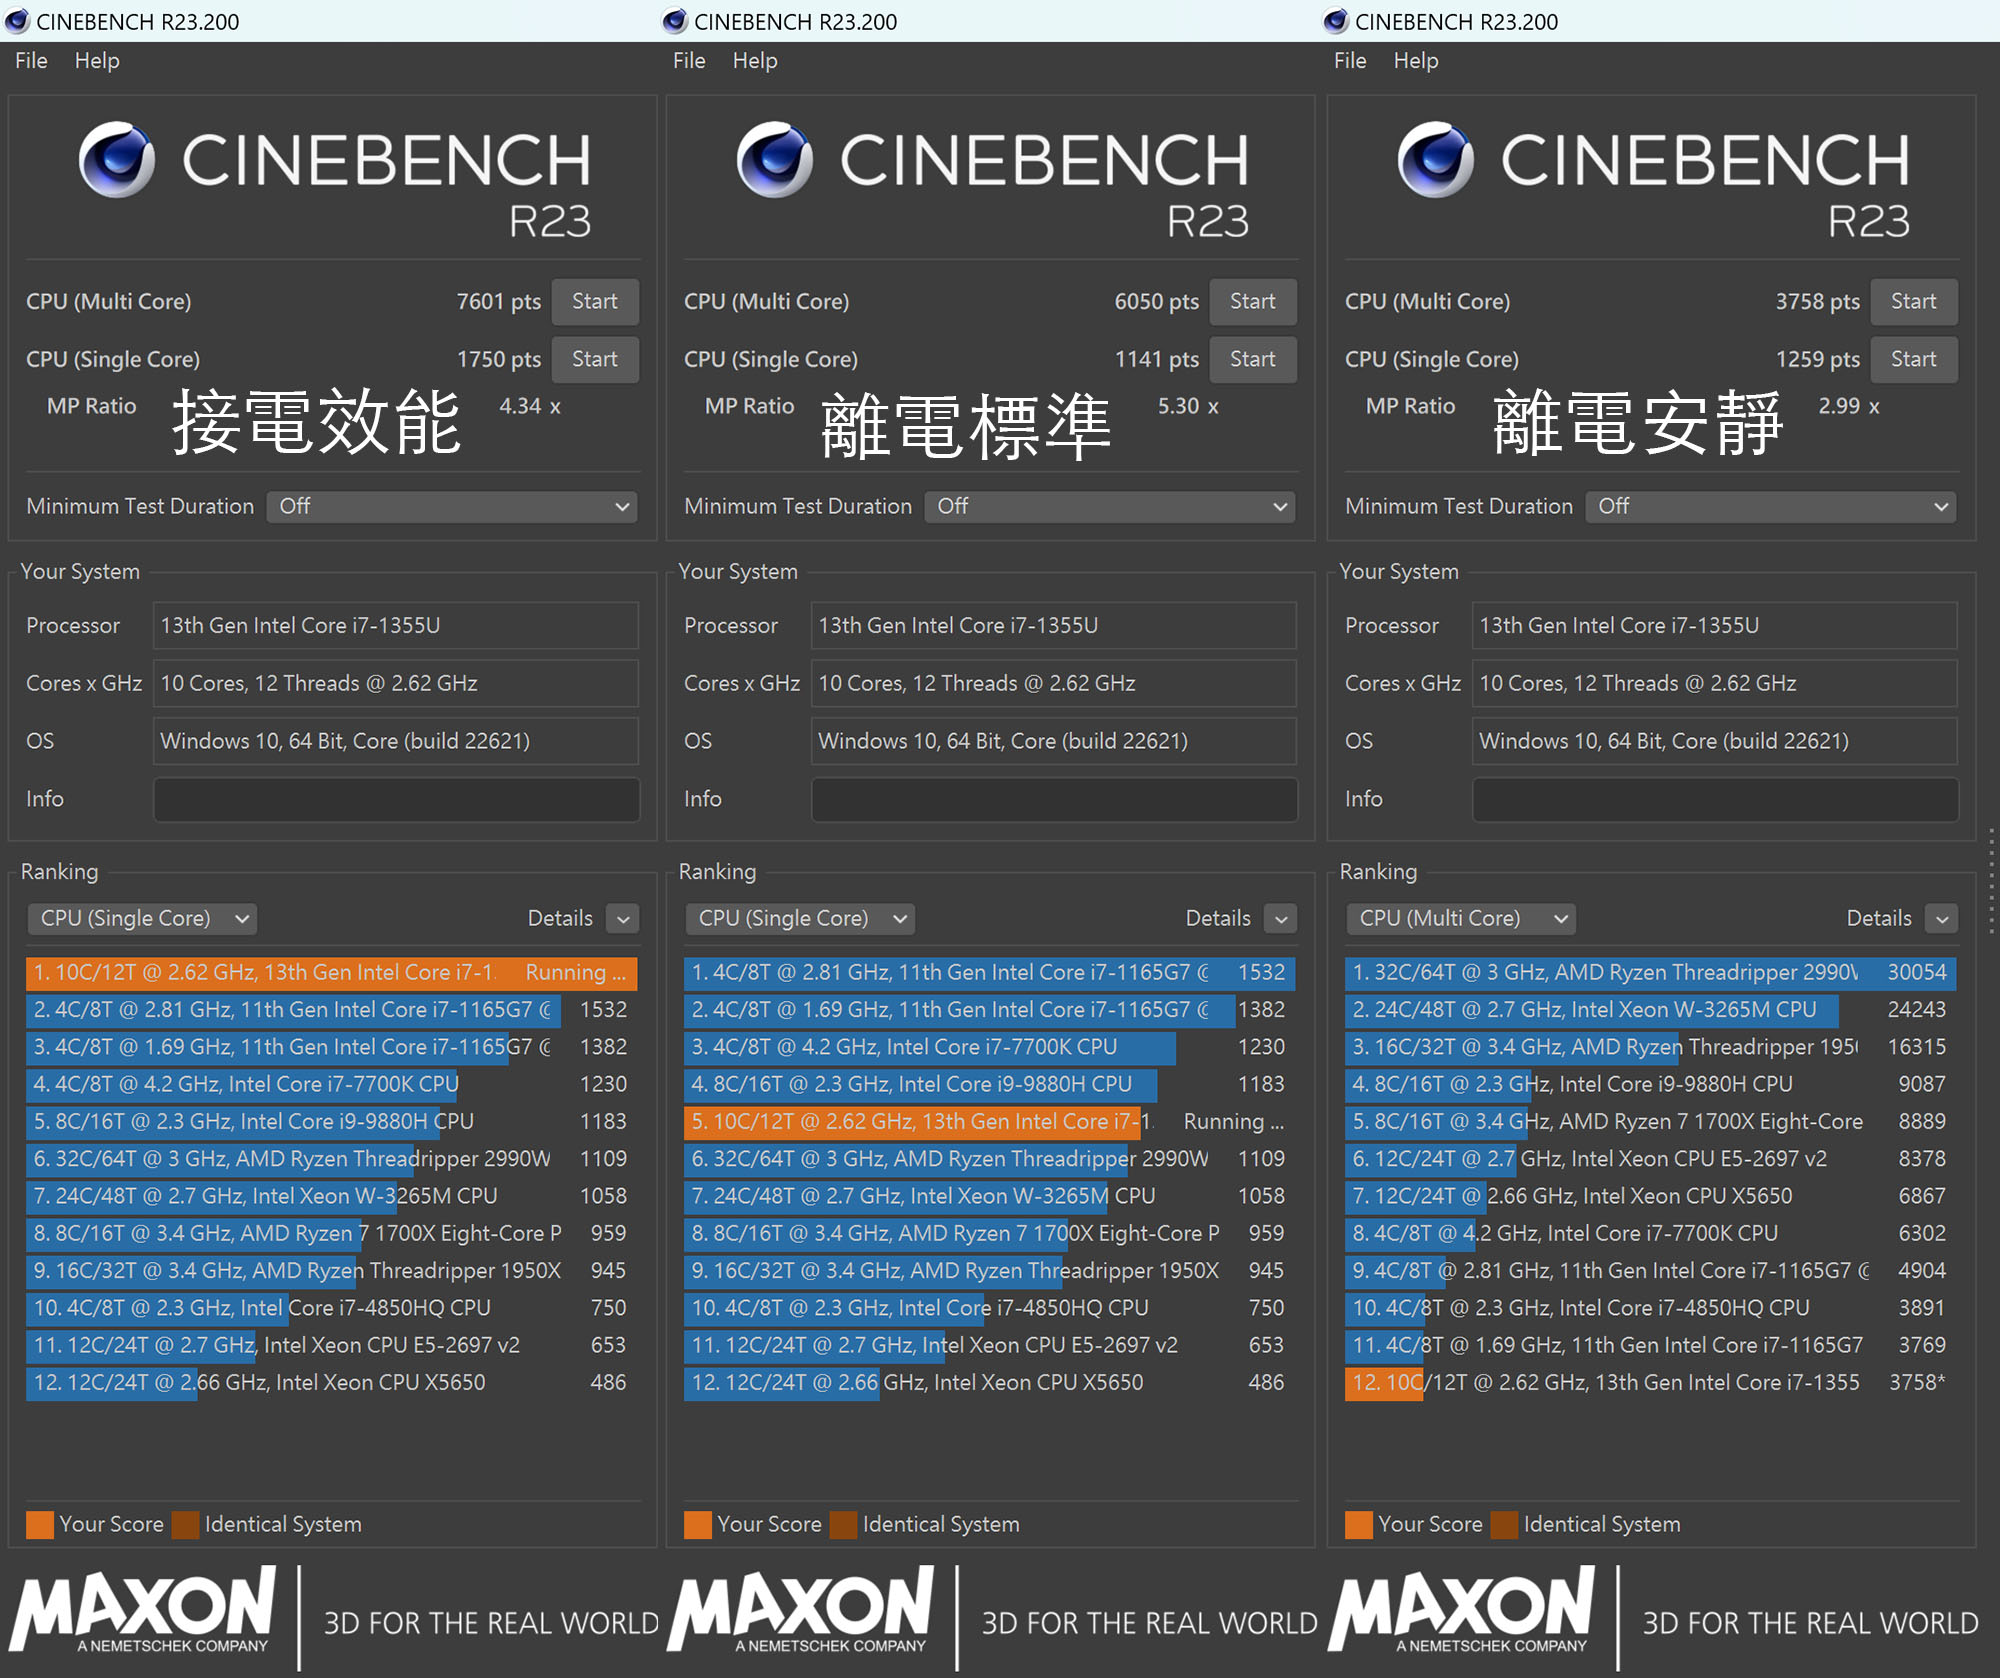The width and height of the screenshot is (2000, 1678).
Task: Open File menu in right Cinebench window
Action: [1350, 61]
